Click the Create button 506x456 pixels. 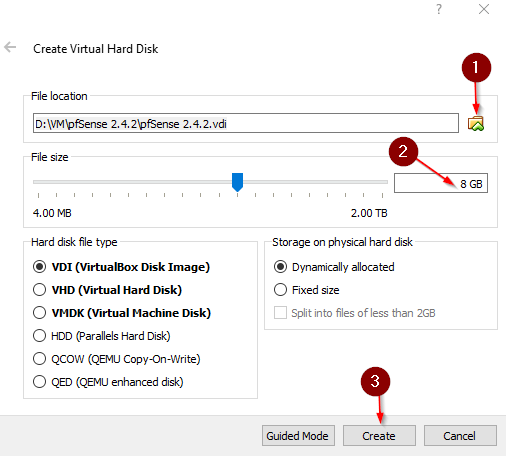[x=379, y=435]
